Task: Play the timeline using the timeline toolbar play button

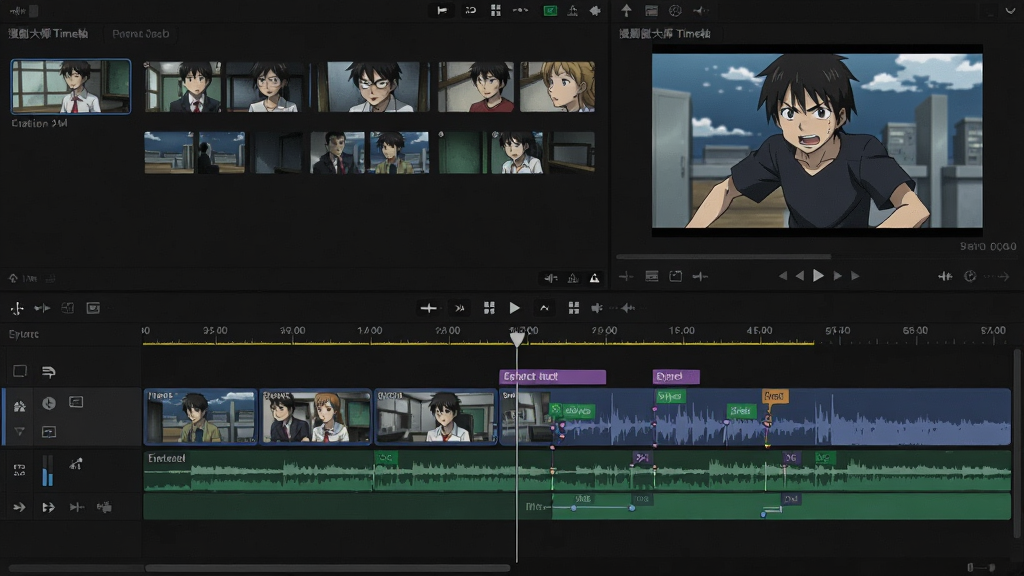Action: coord(515,308)
